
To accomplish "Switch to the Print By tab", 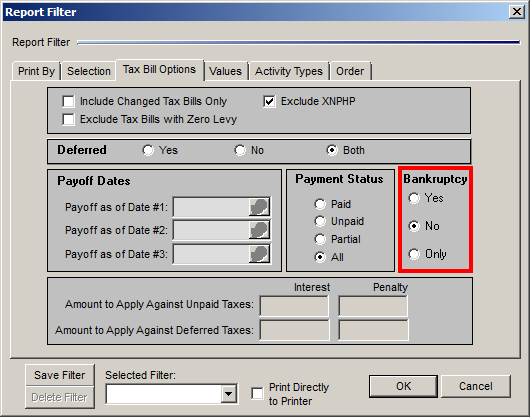I will (x=36, y=71).
